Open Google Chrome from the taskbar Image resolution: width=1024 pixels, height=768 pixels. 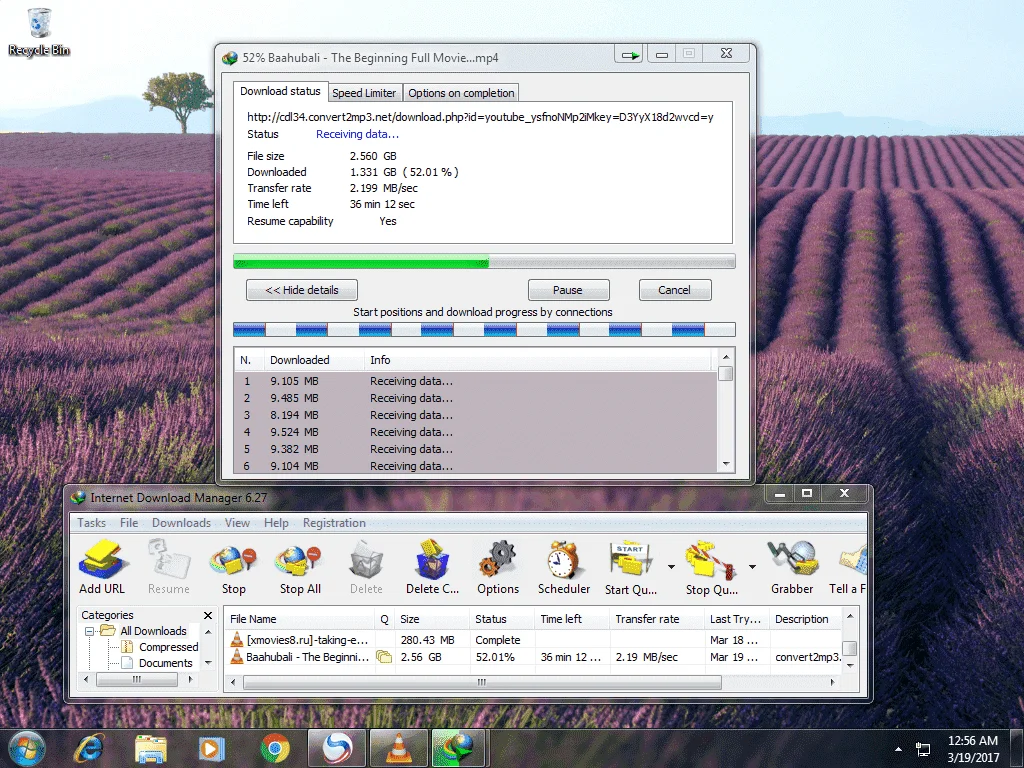pyautogui.click(x=275, y=748)
